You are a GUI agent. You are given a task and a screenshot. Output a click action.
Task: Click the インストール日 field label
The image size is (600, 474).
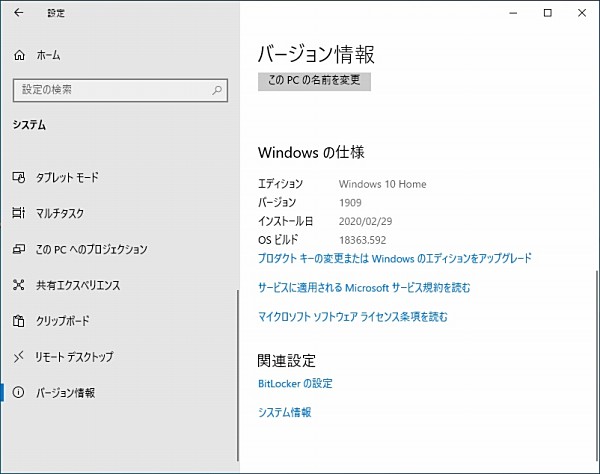(286, 221)
